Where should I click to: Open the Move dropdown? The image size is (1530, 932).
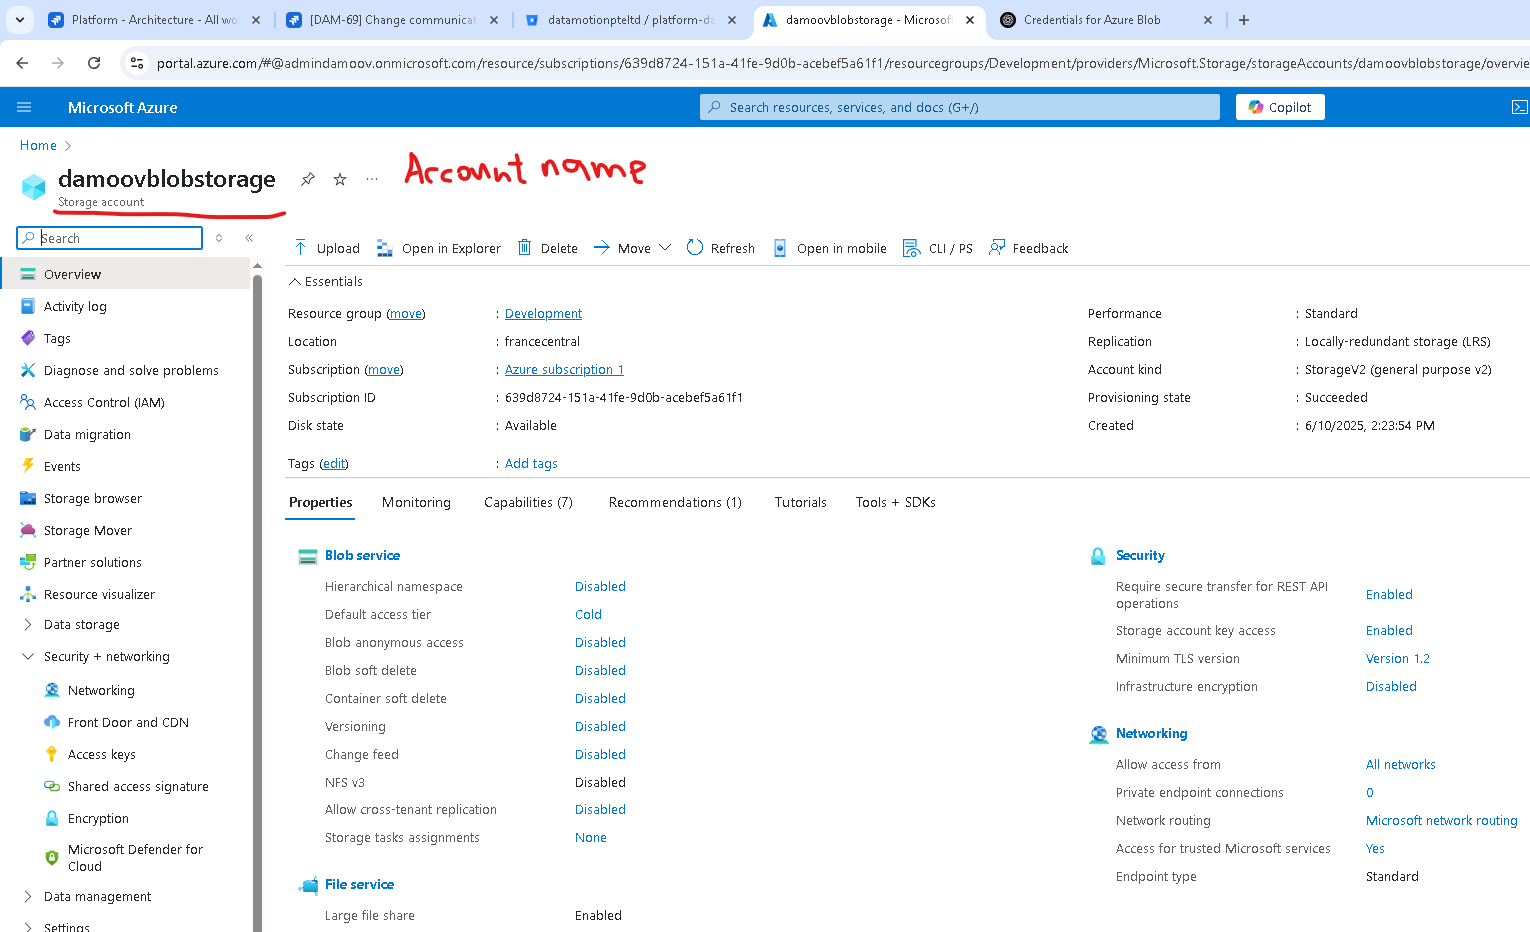pyautogui.click(x=632, y=248)
